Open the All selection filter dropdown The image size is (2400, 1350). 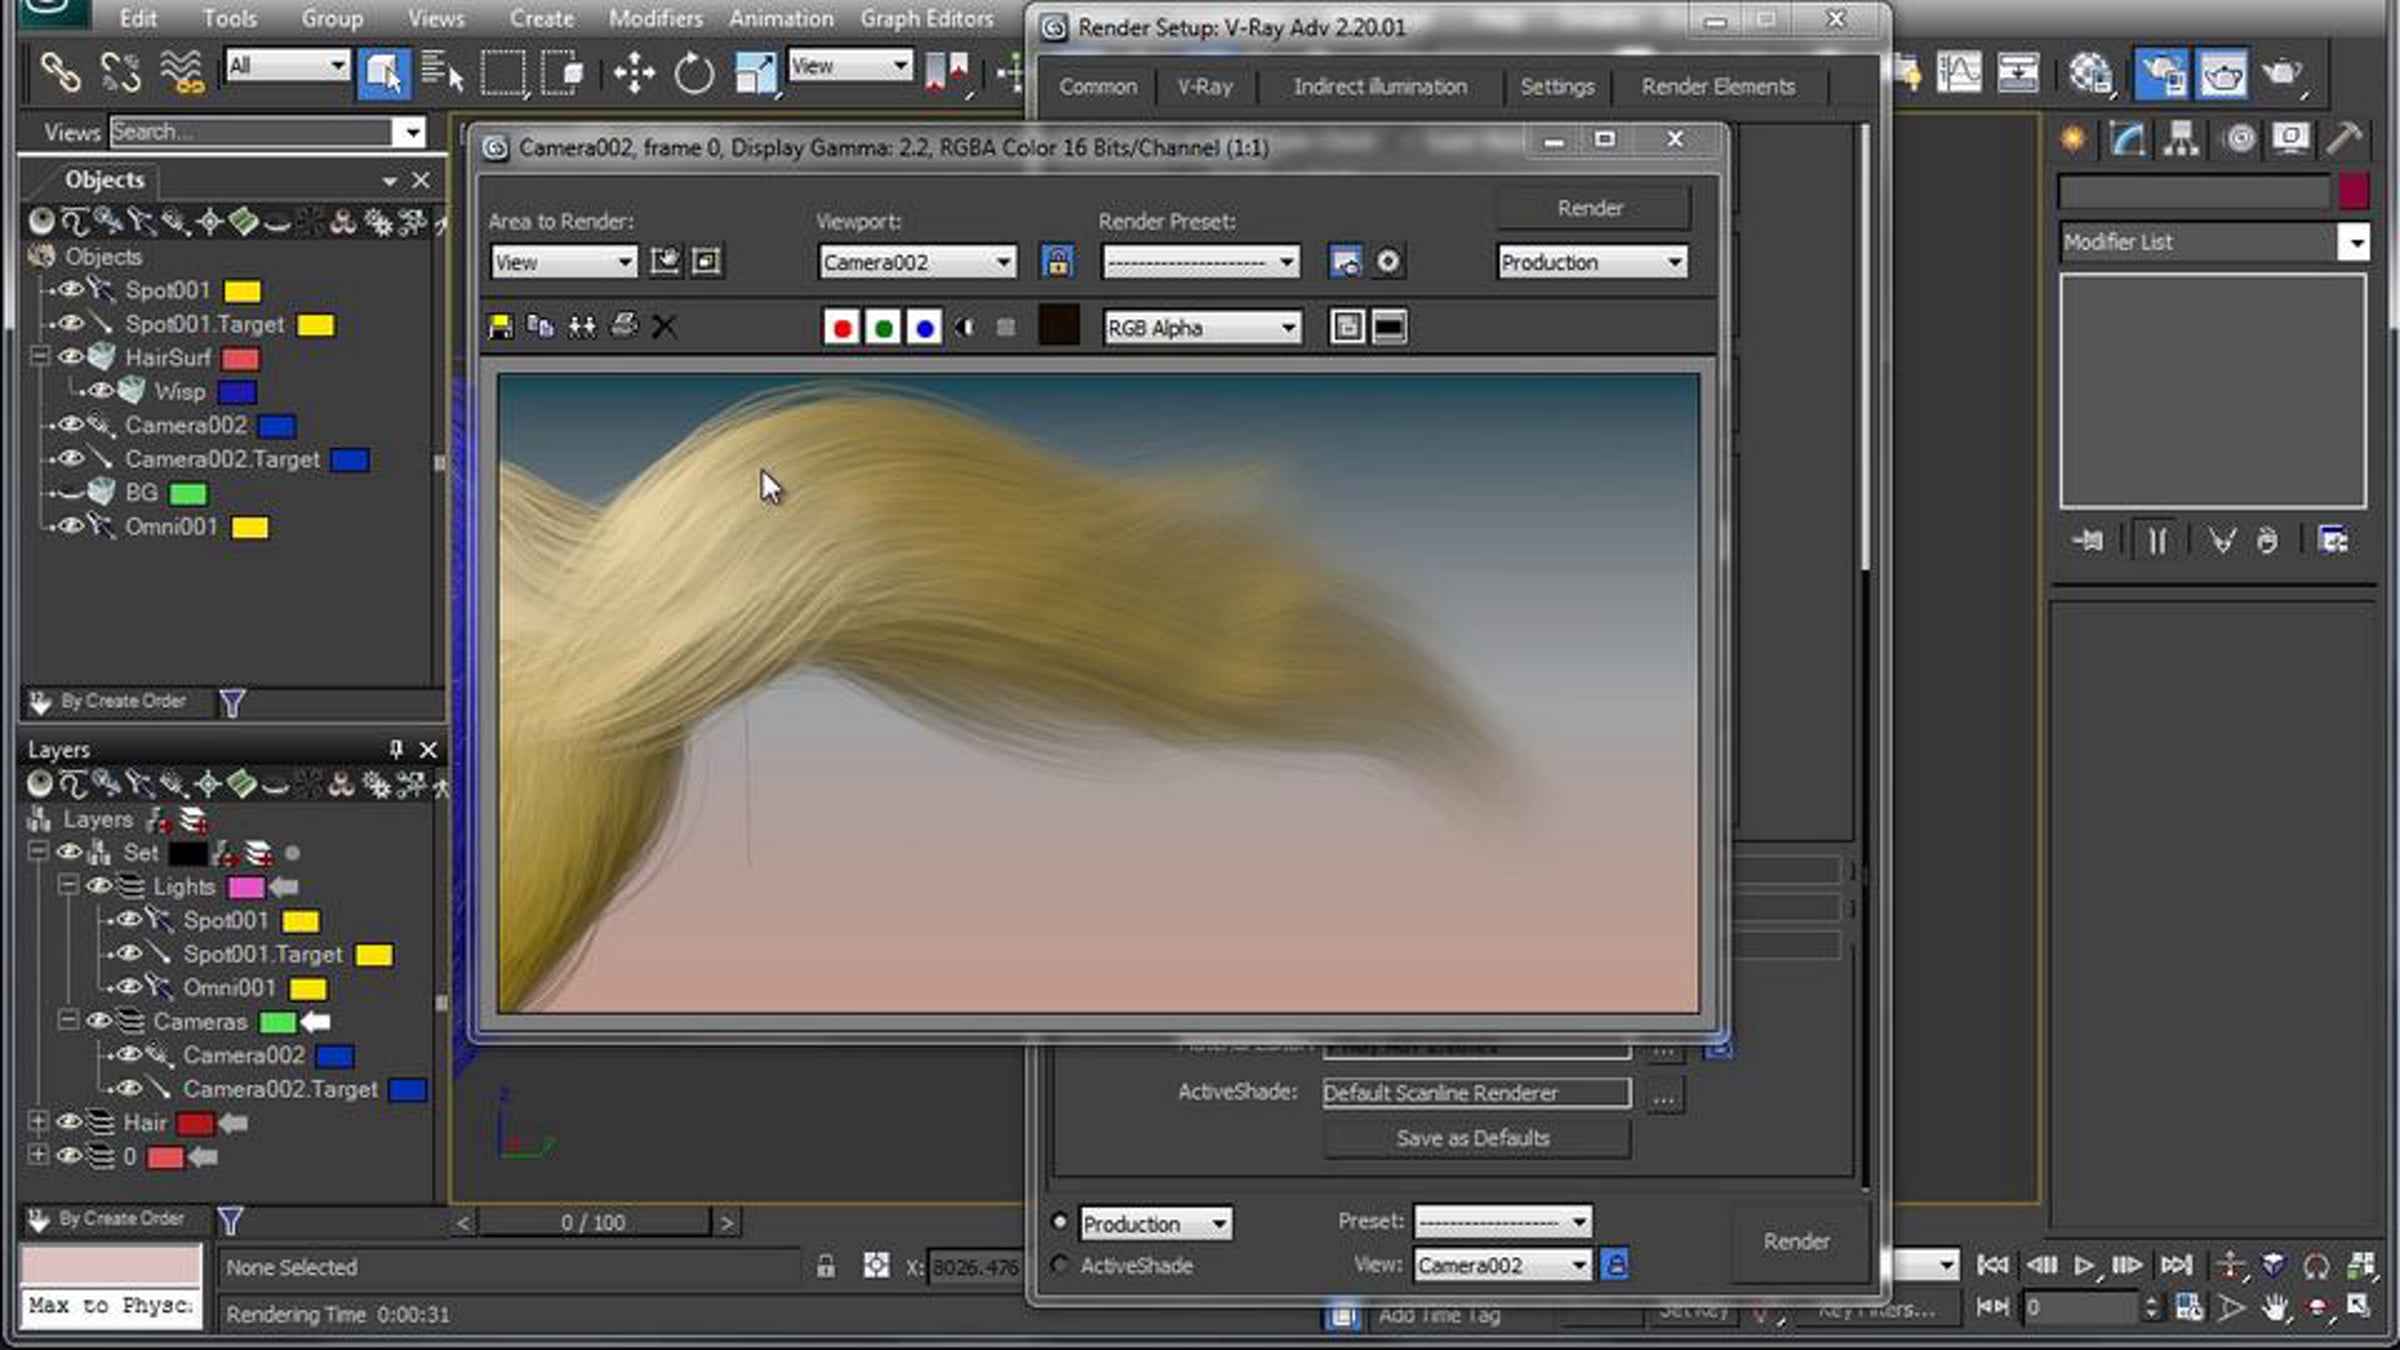pos(287,66)
